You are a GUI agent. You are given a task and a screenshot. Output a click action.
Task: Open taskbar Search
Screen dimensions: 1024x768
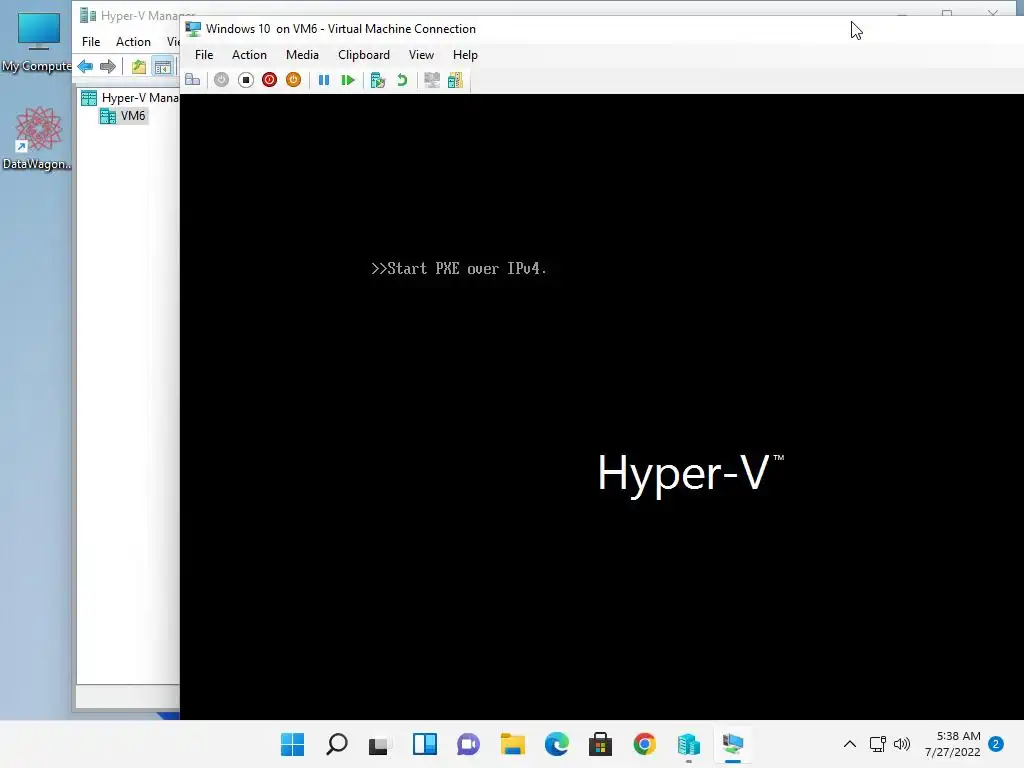coord(337,744)
